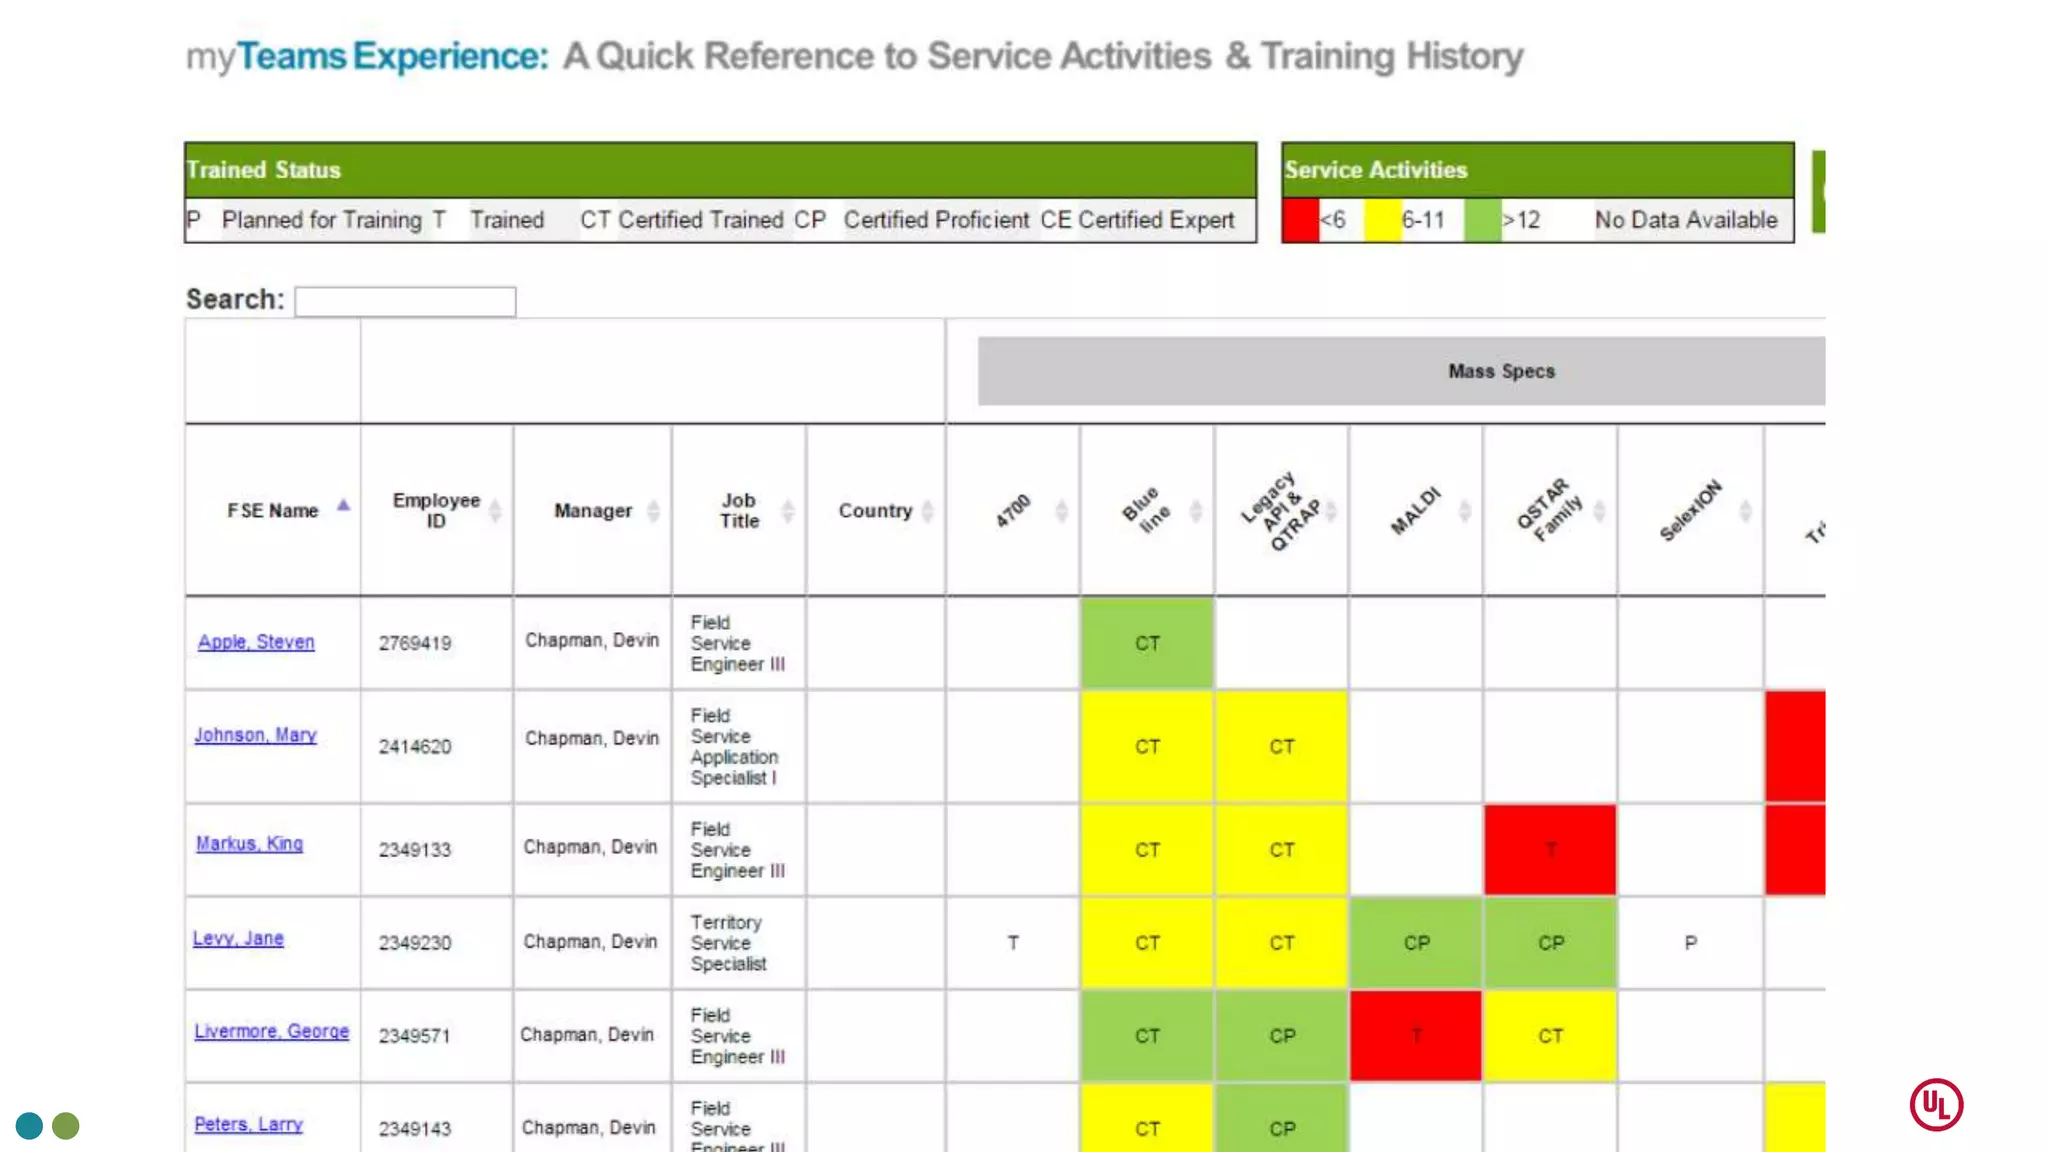This screenshot has width=2048, height=1152.
Task: Open Apple, Steven profile link
Action: pos(256,642)
